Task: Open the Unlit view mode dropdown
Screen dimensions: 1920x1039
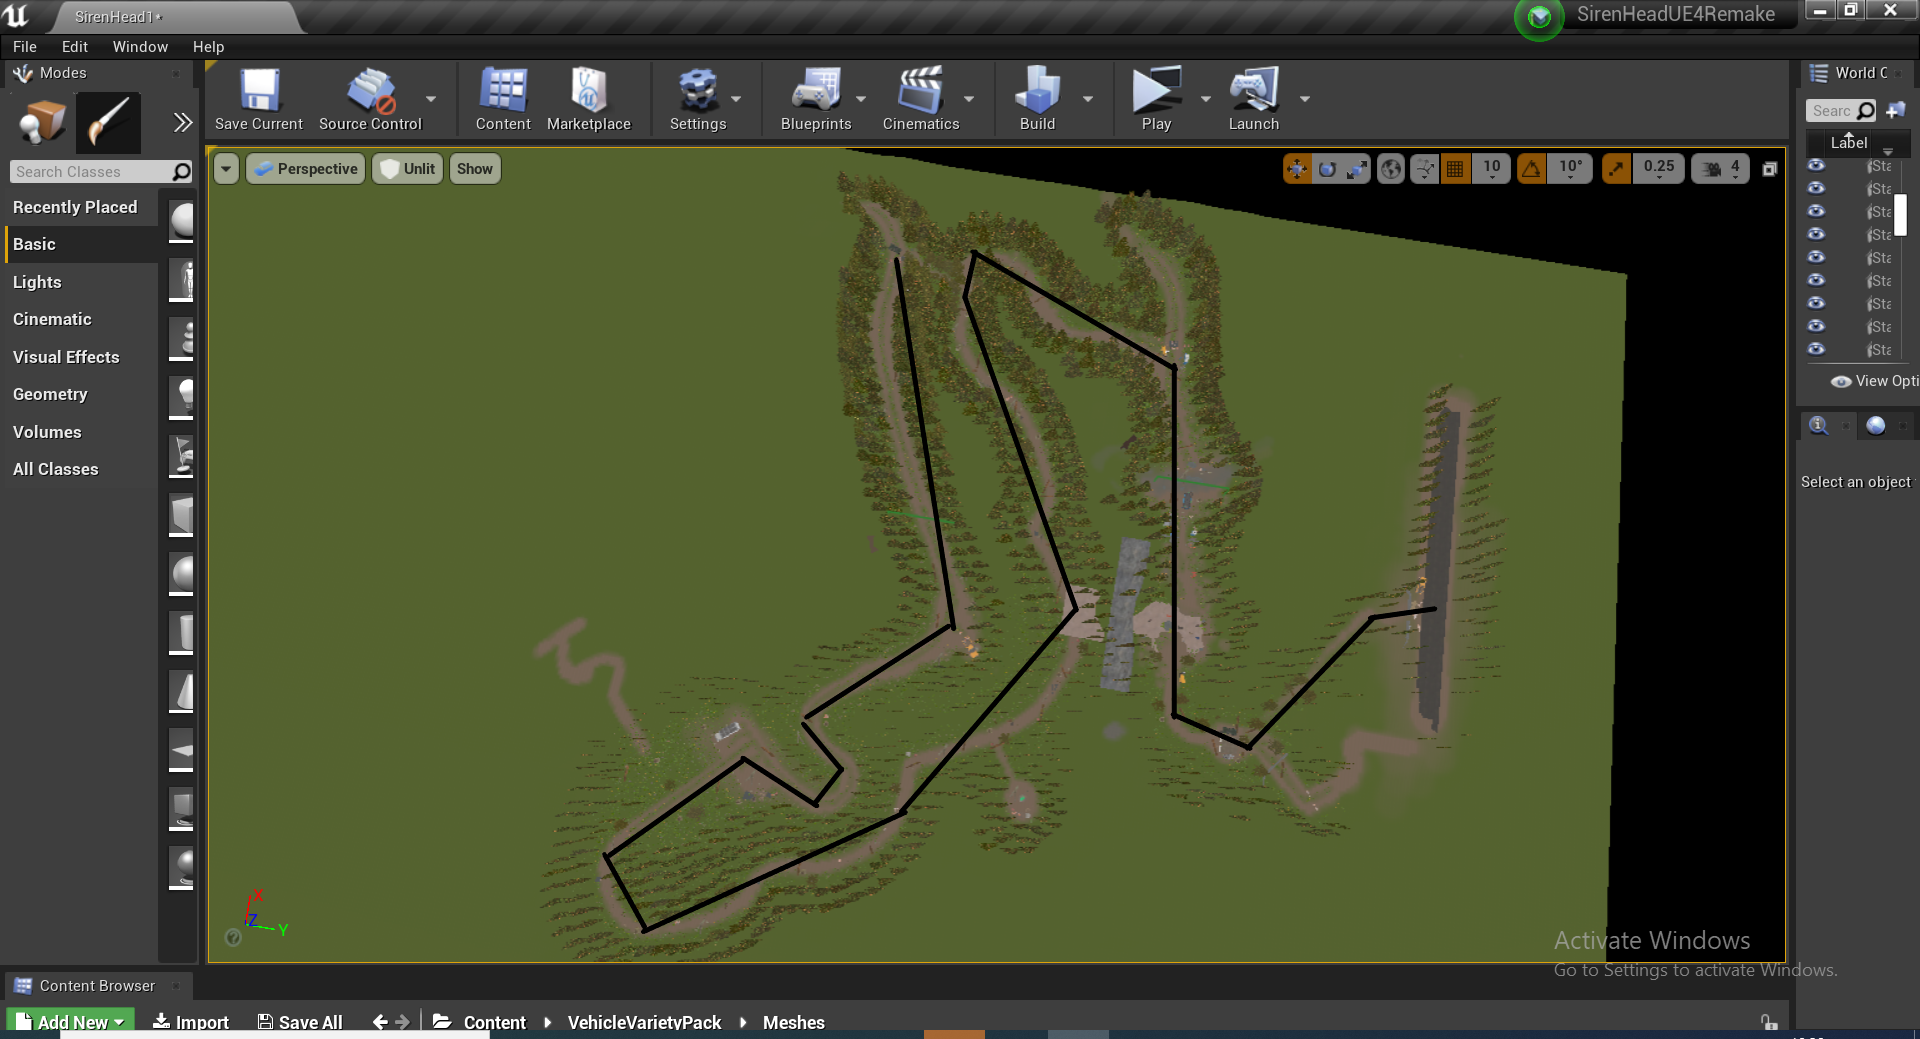Action: 407,168
